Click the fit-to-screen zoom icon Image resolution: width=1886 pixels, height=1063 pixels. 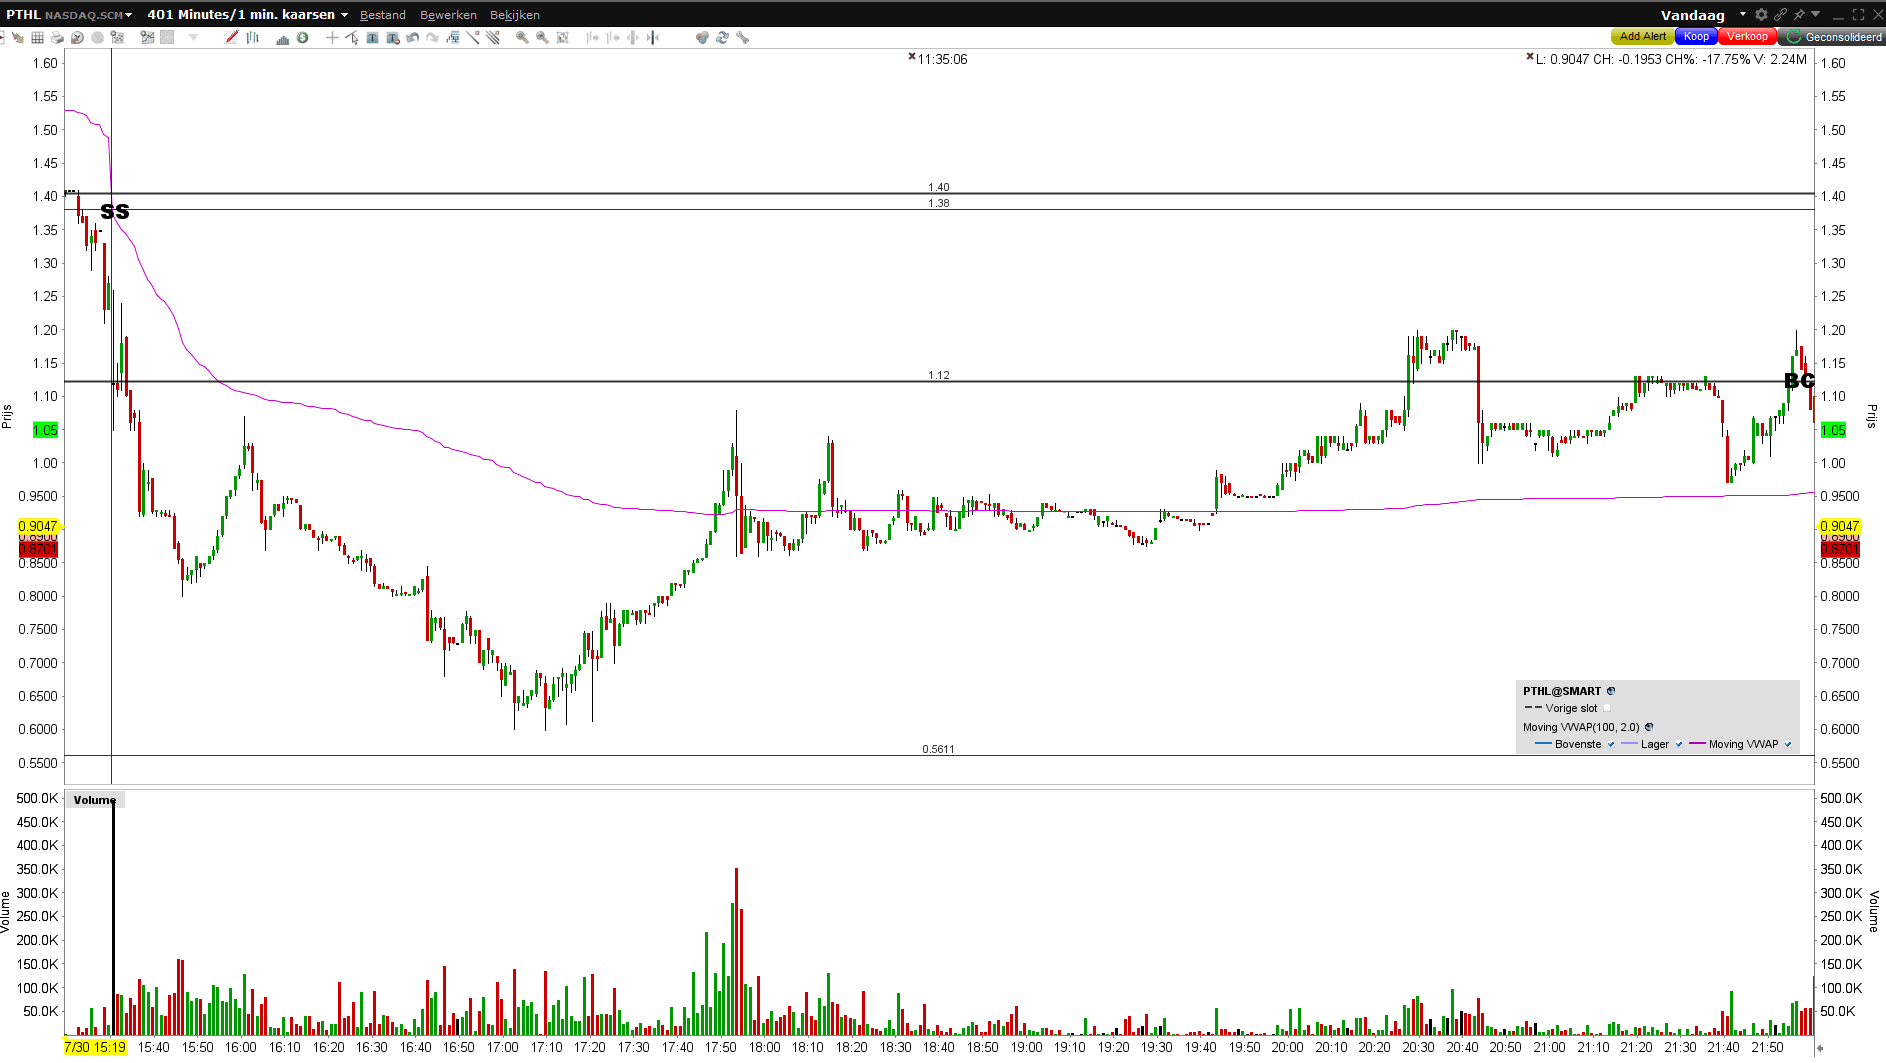[563, 37]
